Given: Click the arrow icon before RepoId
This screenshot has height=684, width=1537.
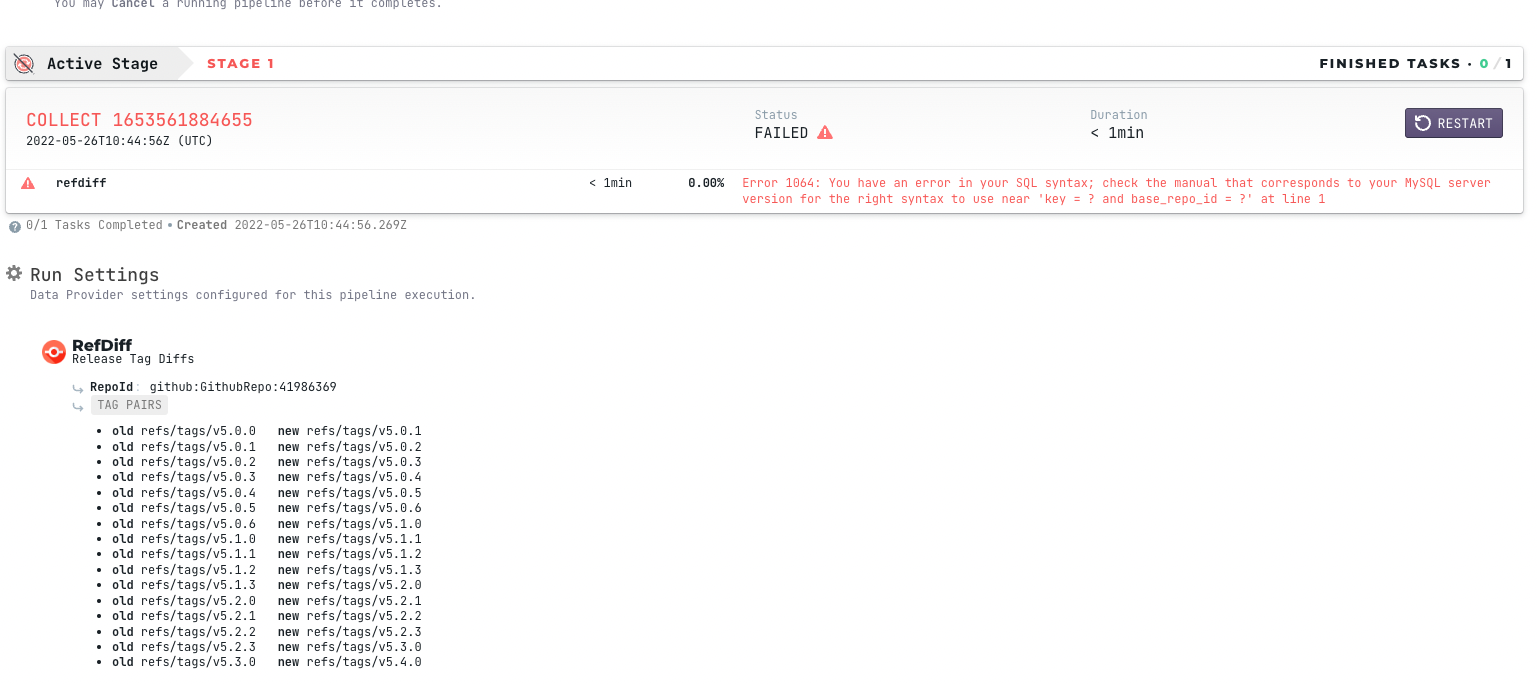Looking at the screenshot, I should (x=78, y=388).
